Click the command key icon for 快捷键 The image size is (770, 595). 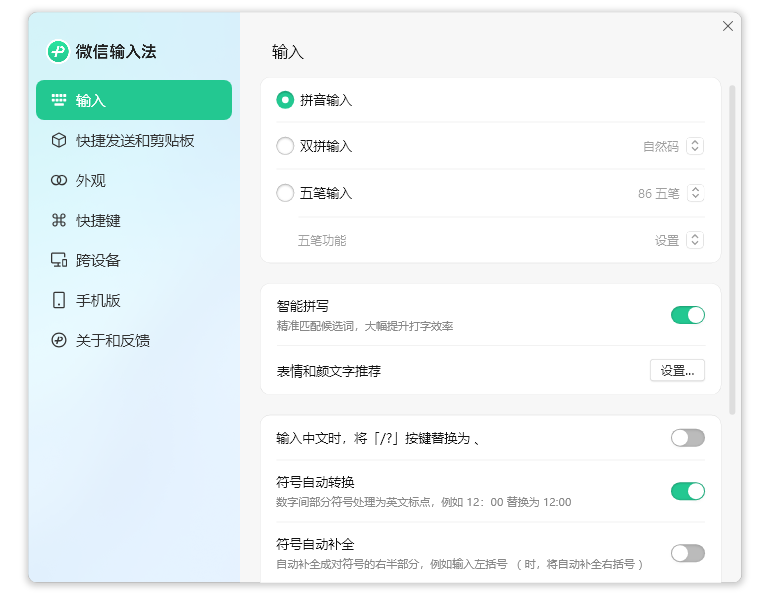[x=59, y=221]
